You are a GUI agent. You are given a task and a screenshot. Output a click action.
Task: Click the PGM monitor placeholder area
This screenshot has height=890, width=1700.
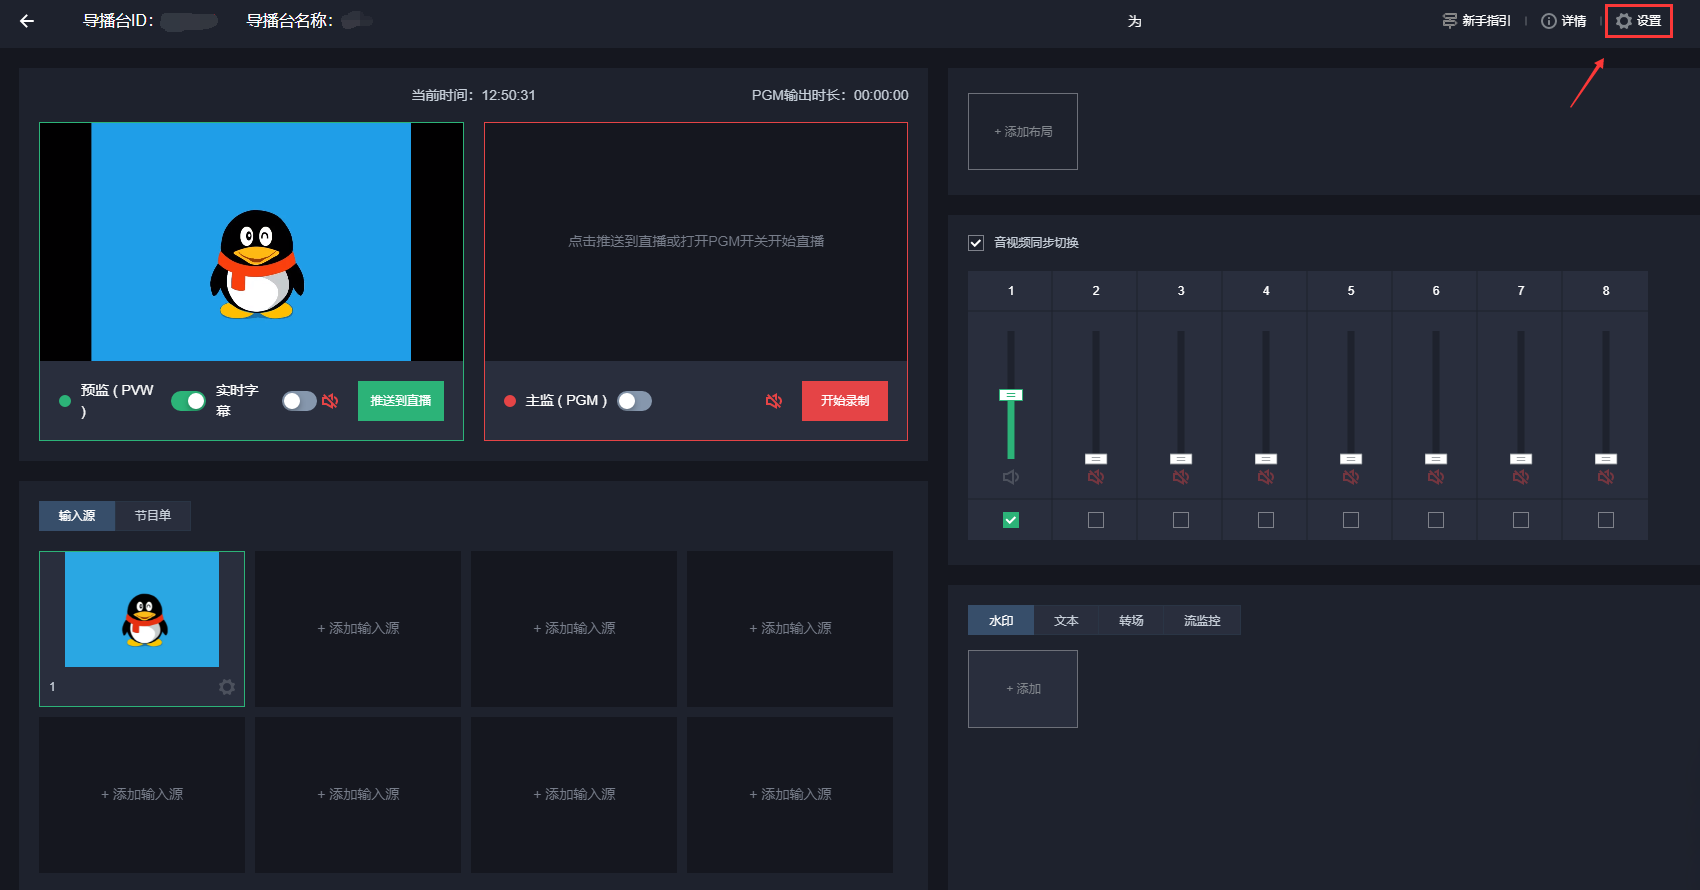click(696, 242)
